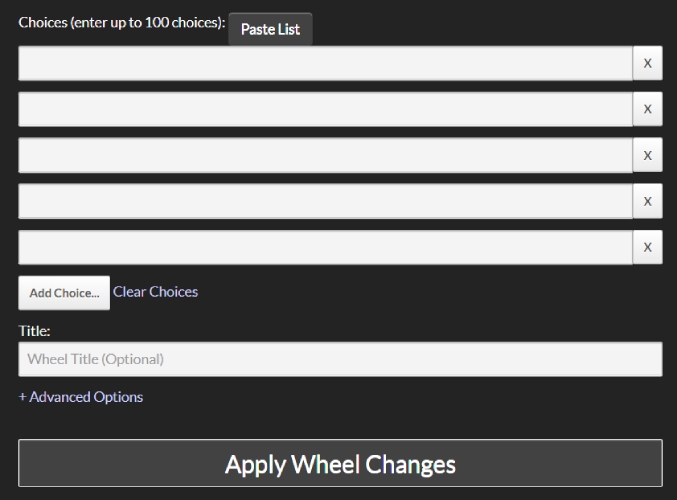Select the second choice text box
Screen dimensions: 677x500
pos(325,109)
